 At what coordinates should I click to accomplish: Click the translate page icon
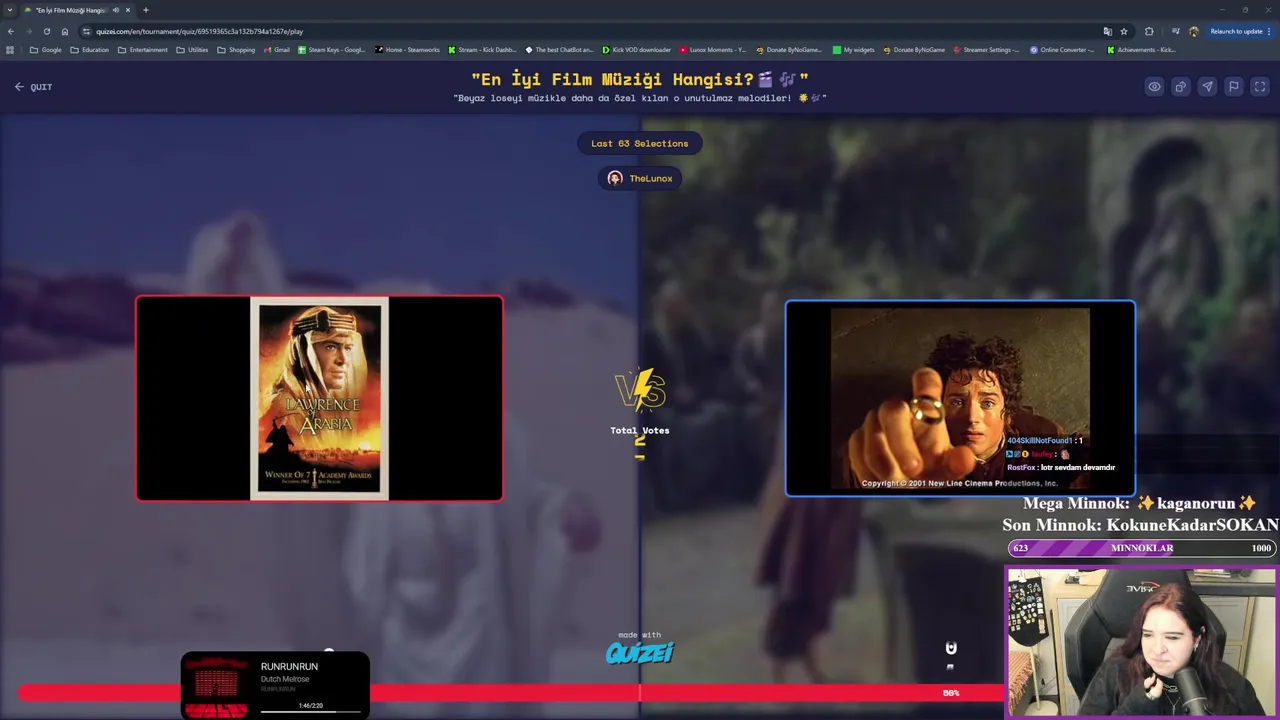1107,31
